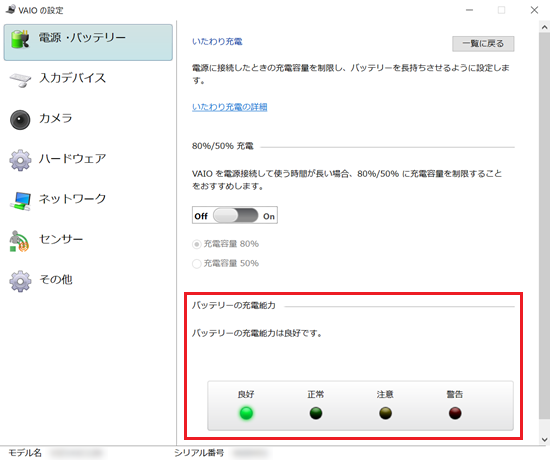Click the その他 gear icon
The image size is (550, 460).
click(20, 281)
